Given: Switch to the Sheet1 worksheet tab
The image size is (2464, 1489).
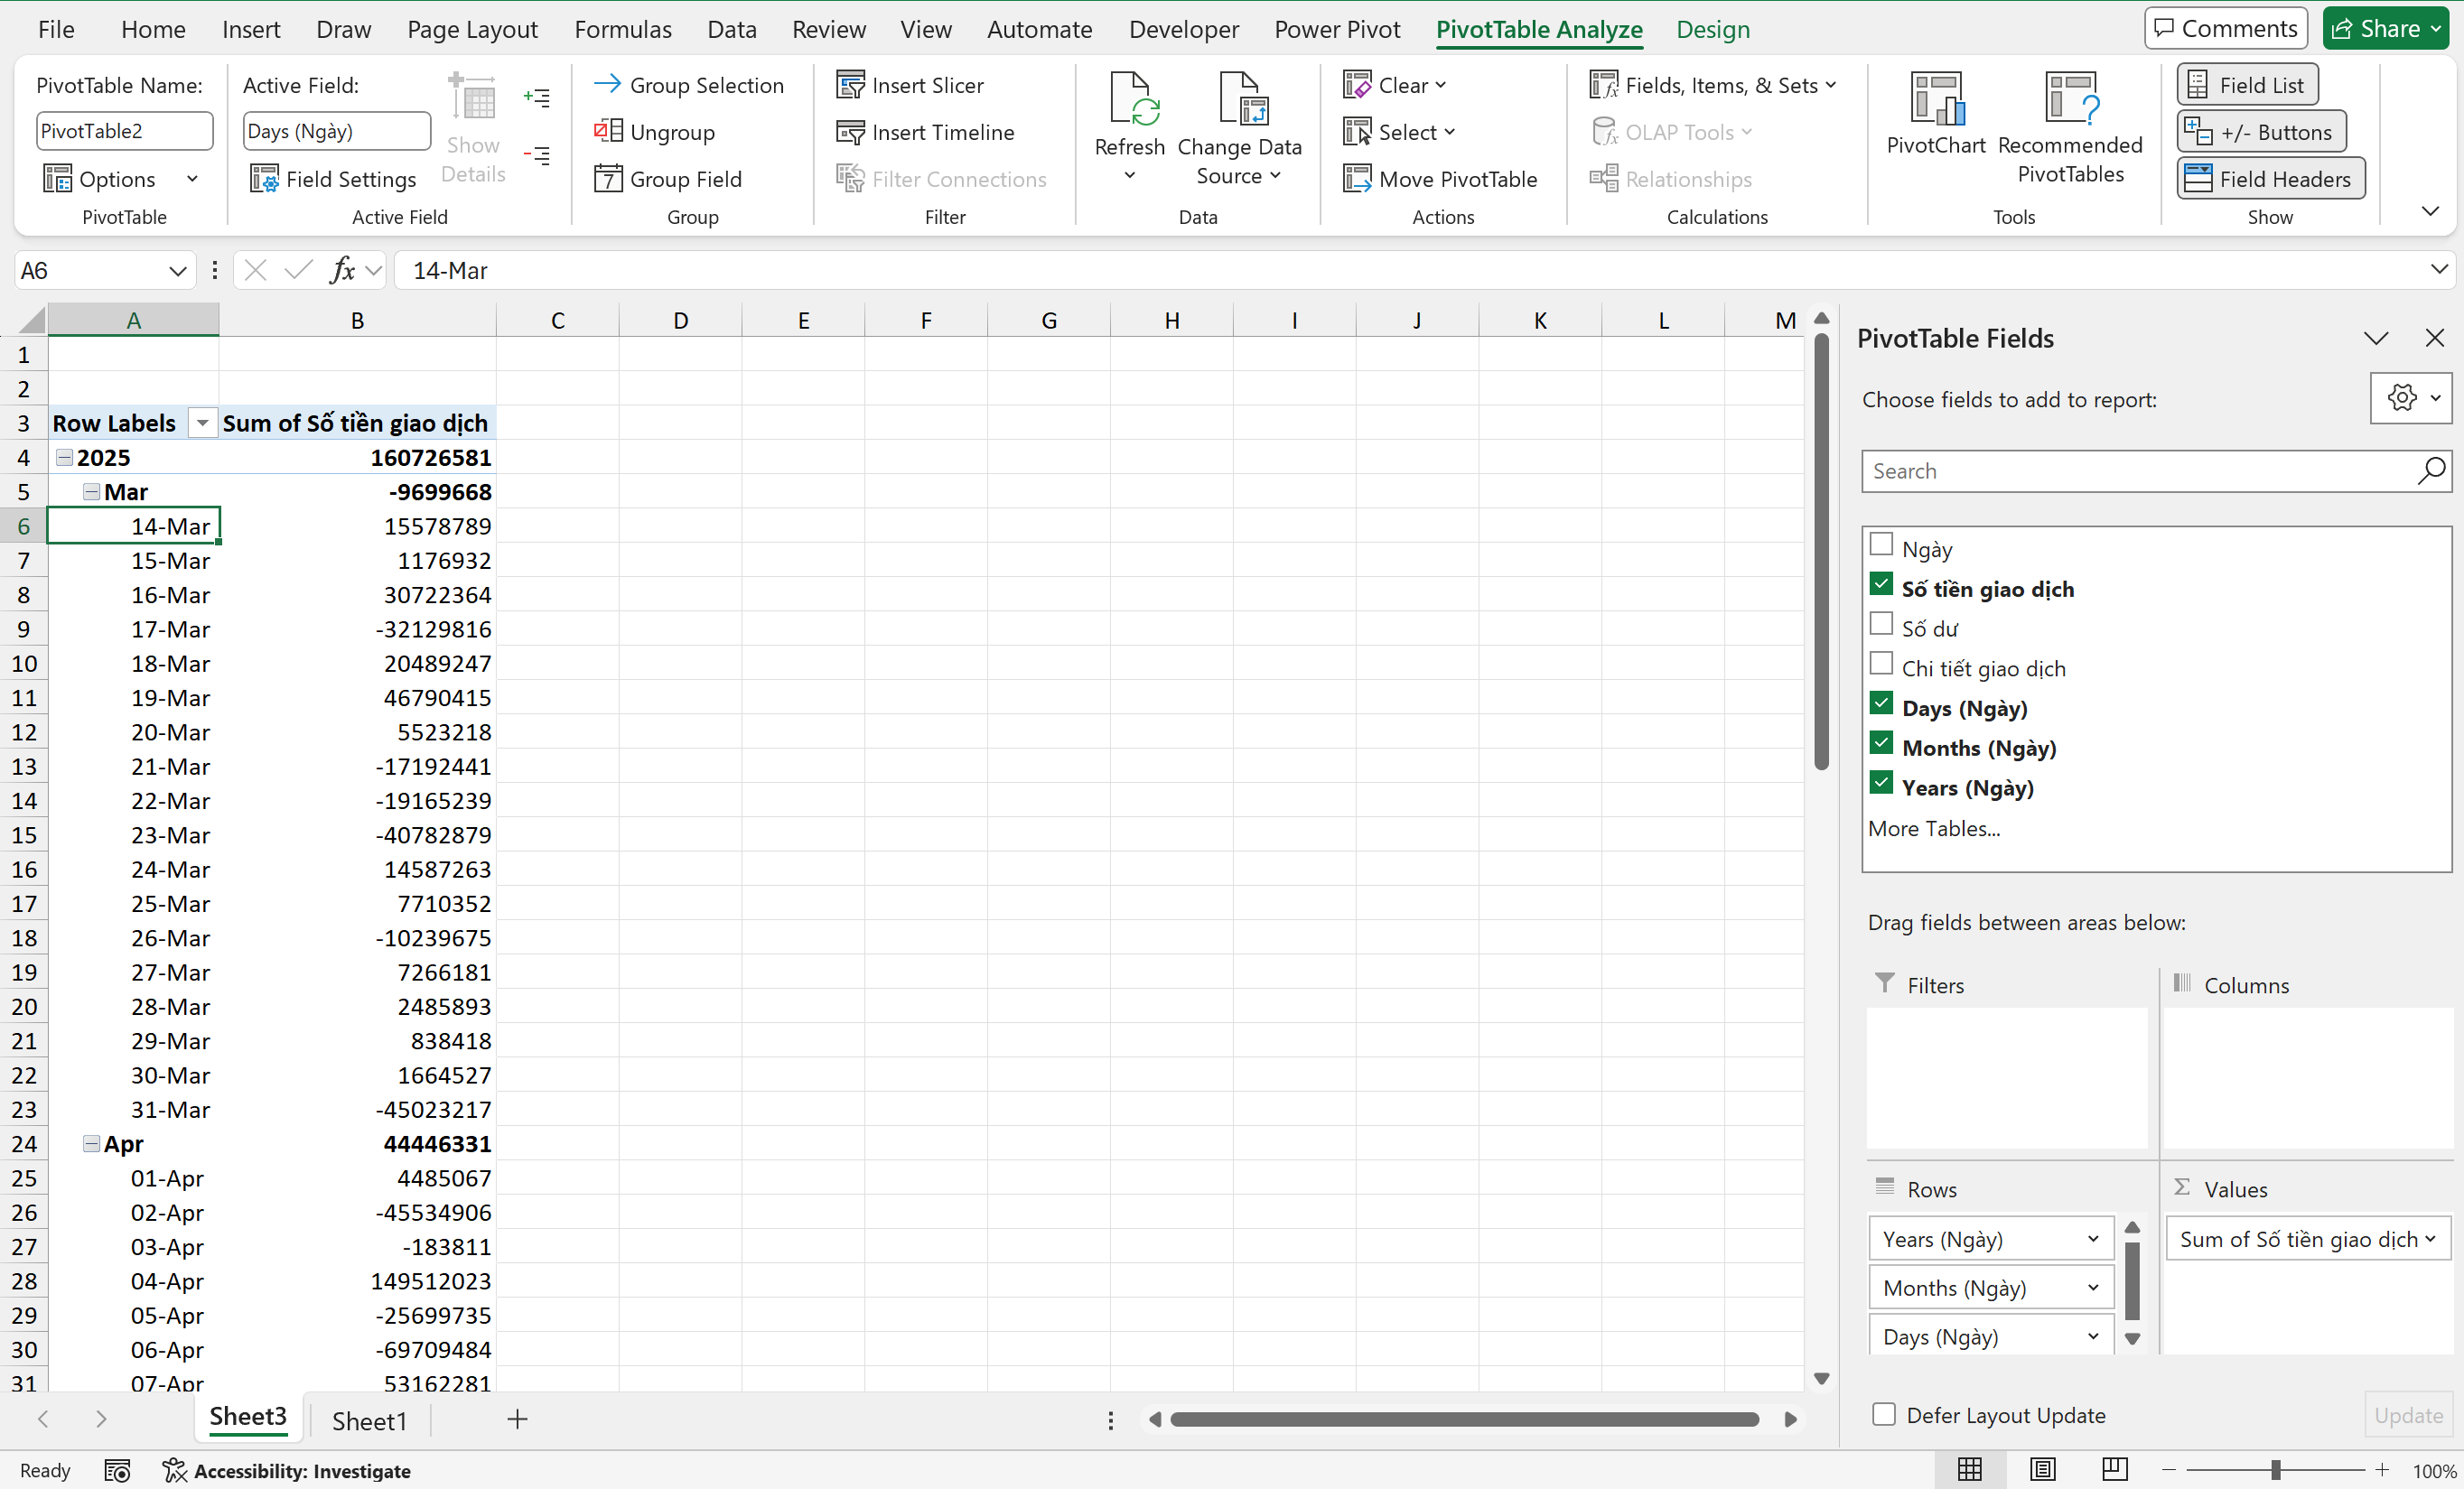Looking at the screenshot, I should (x=369, y=1420).
